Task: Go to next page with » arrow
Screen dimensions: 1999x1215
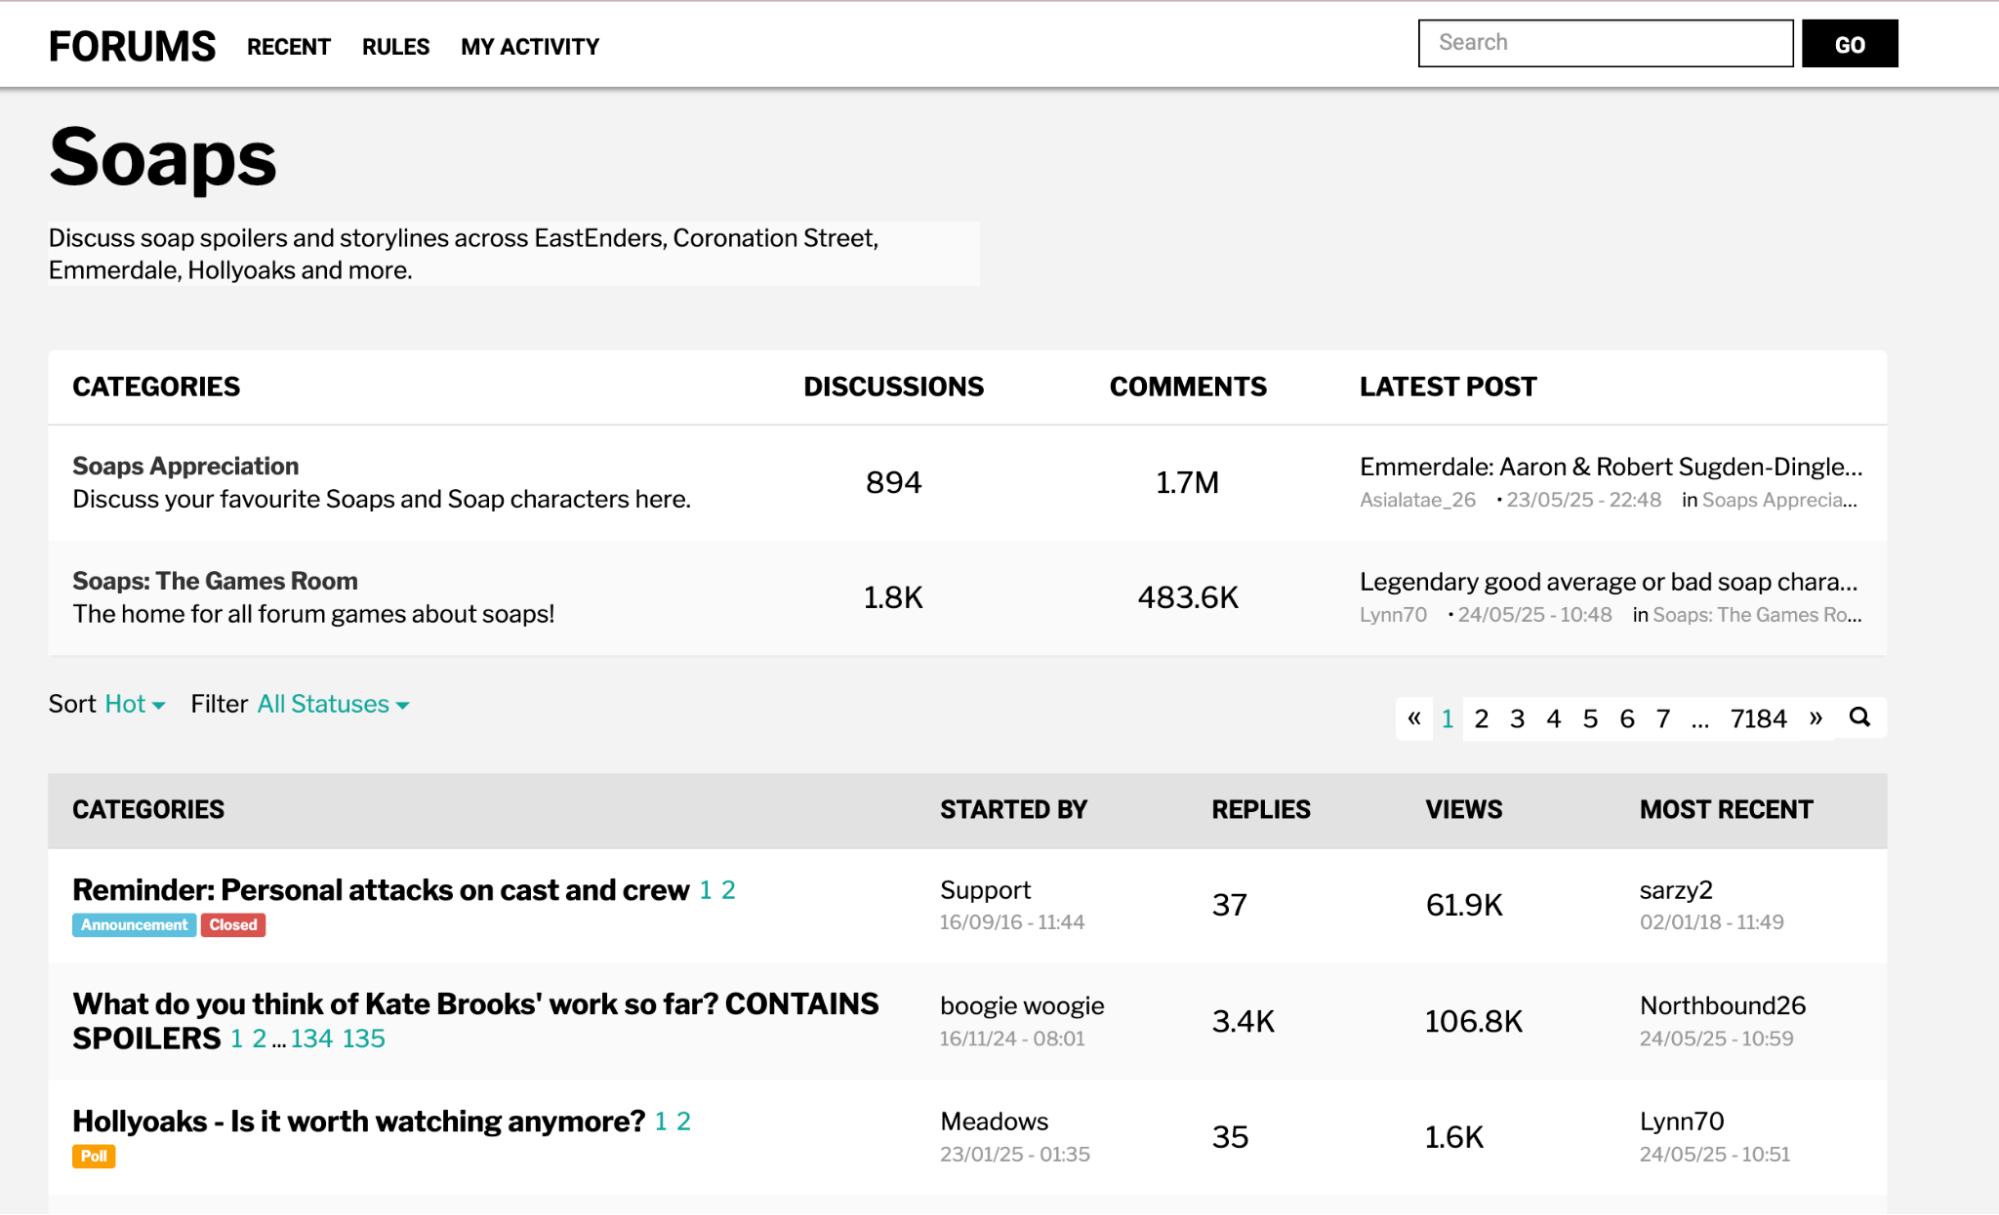Action: pyautogui.click(x=1815, y=717)
